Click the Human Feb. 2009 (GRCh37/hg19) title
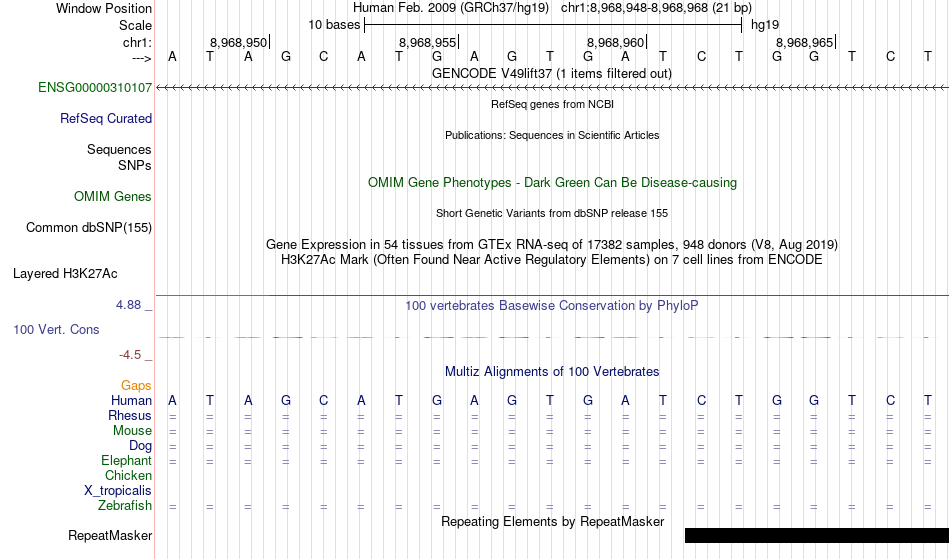The image size is (950, 559). click(x=451, y=8)
